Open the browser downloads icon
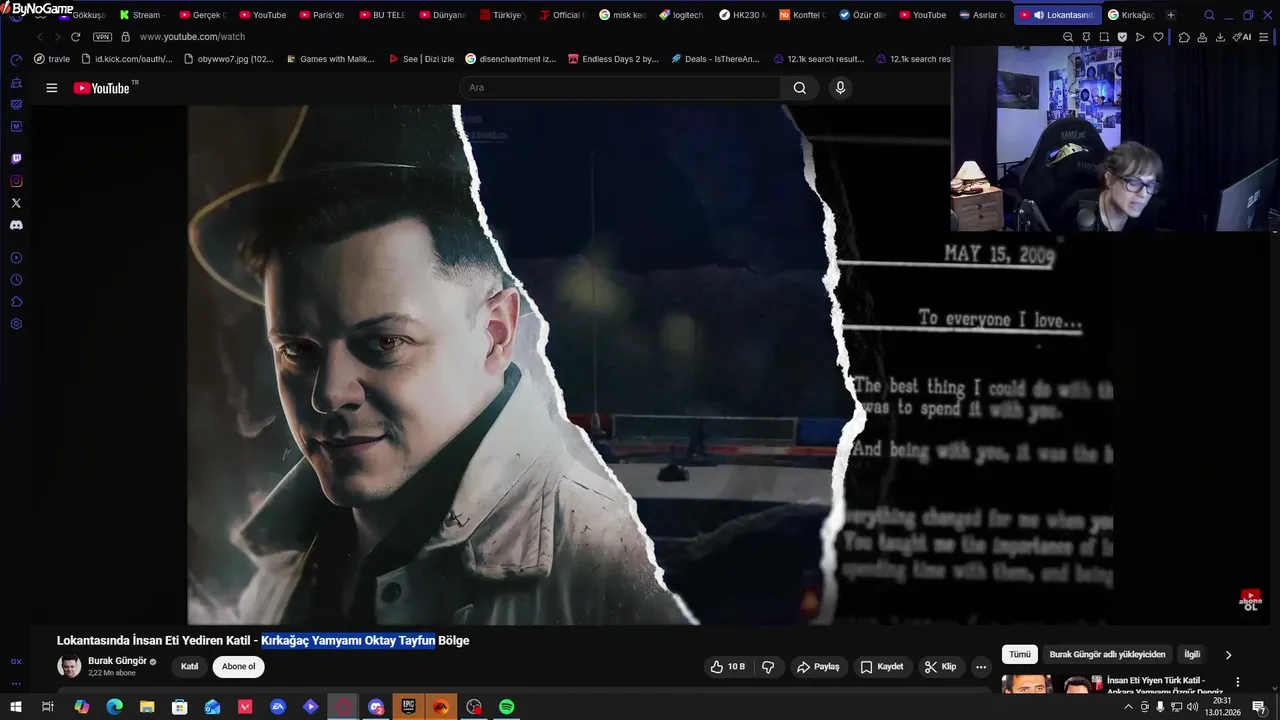 1220,37
